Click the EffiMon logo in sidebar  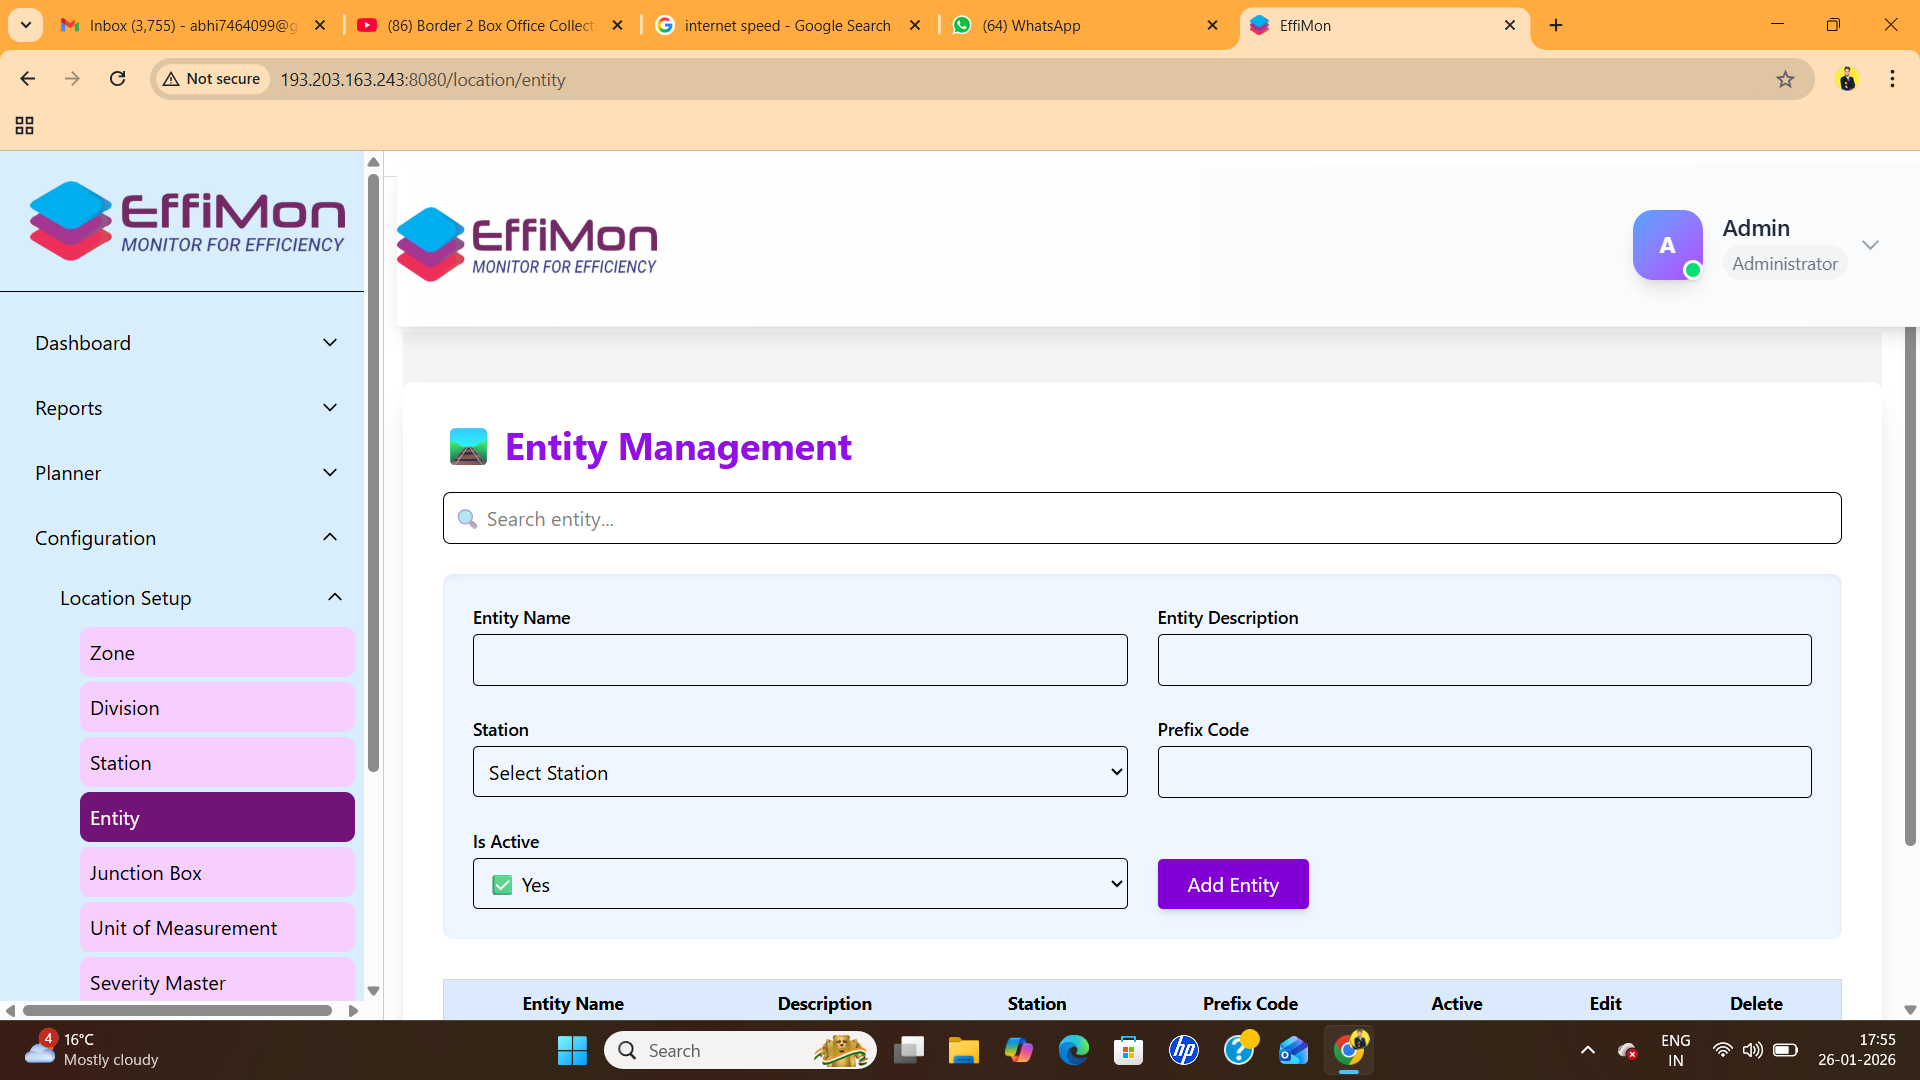187,221
